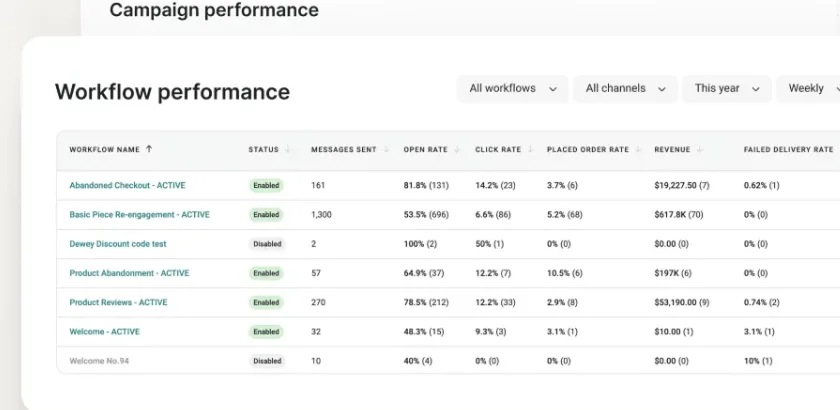Open Basic Piece Re-engagement - ACTIVE workflow
The width and height of the screenshot is (840, 410).
point(140,214)
